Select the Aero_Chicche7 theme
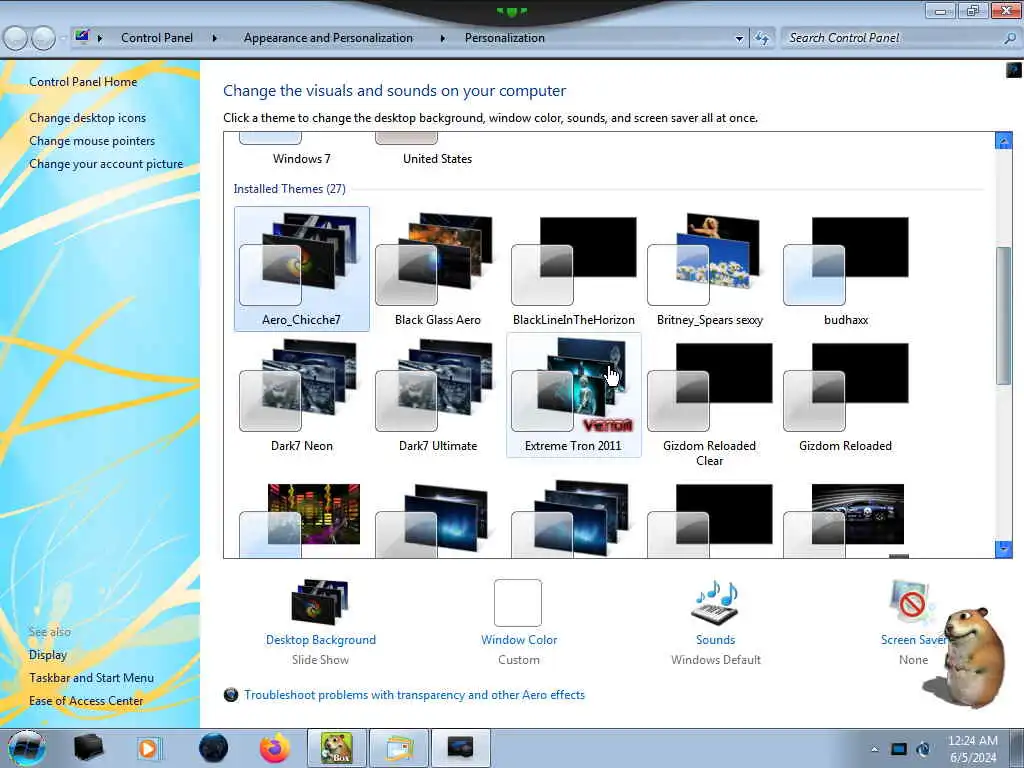1024x768 pixels. coord(301,268)
